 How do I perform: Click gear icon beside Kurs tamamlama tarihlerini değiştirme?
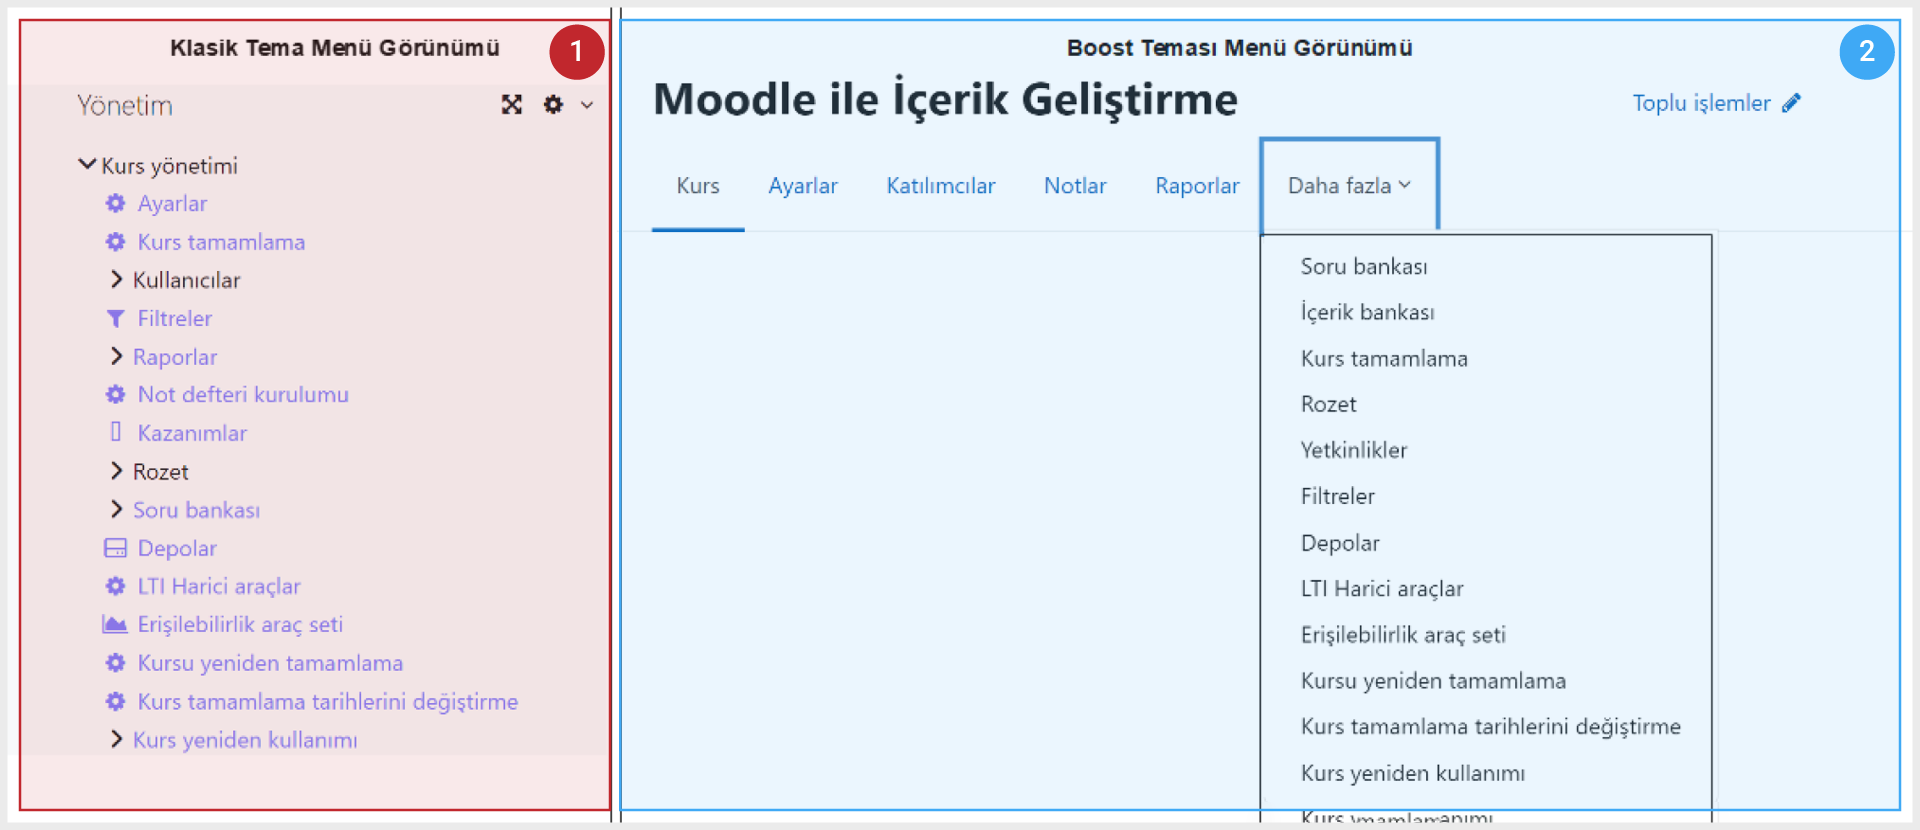point(116,701)
